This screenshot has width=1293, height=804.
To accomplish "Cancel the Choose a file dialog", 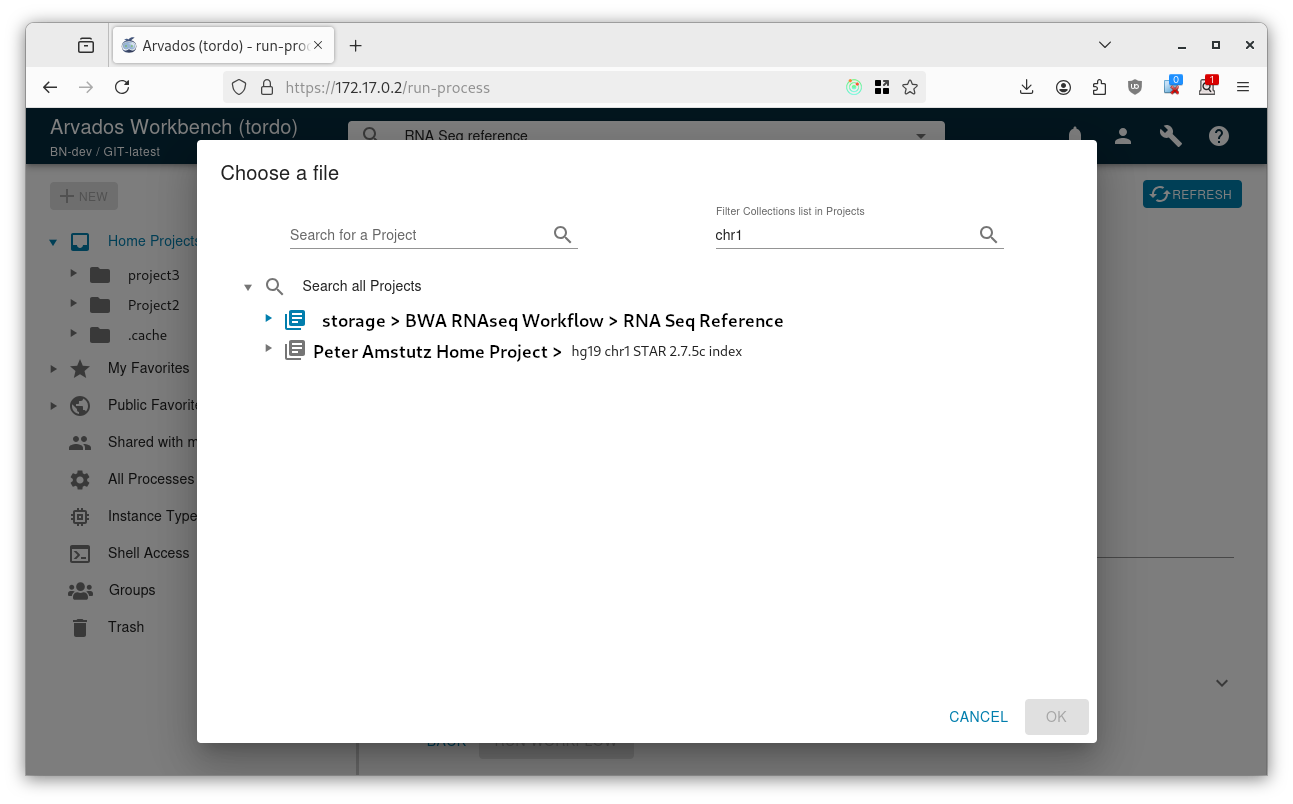I will coord(978,717).
